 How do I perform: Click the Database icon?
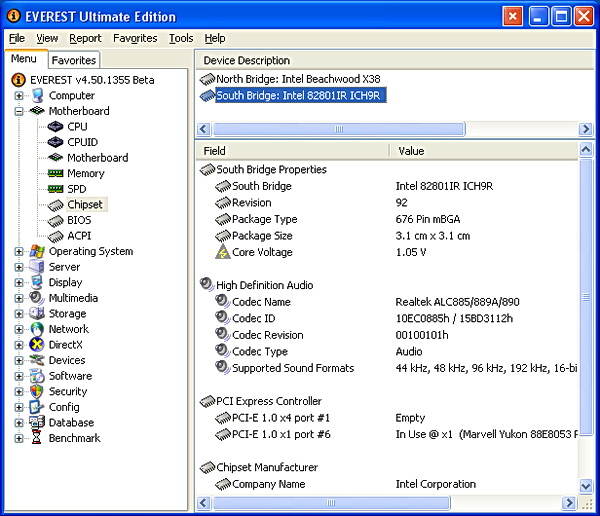point(37,423)
